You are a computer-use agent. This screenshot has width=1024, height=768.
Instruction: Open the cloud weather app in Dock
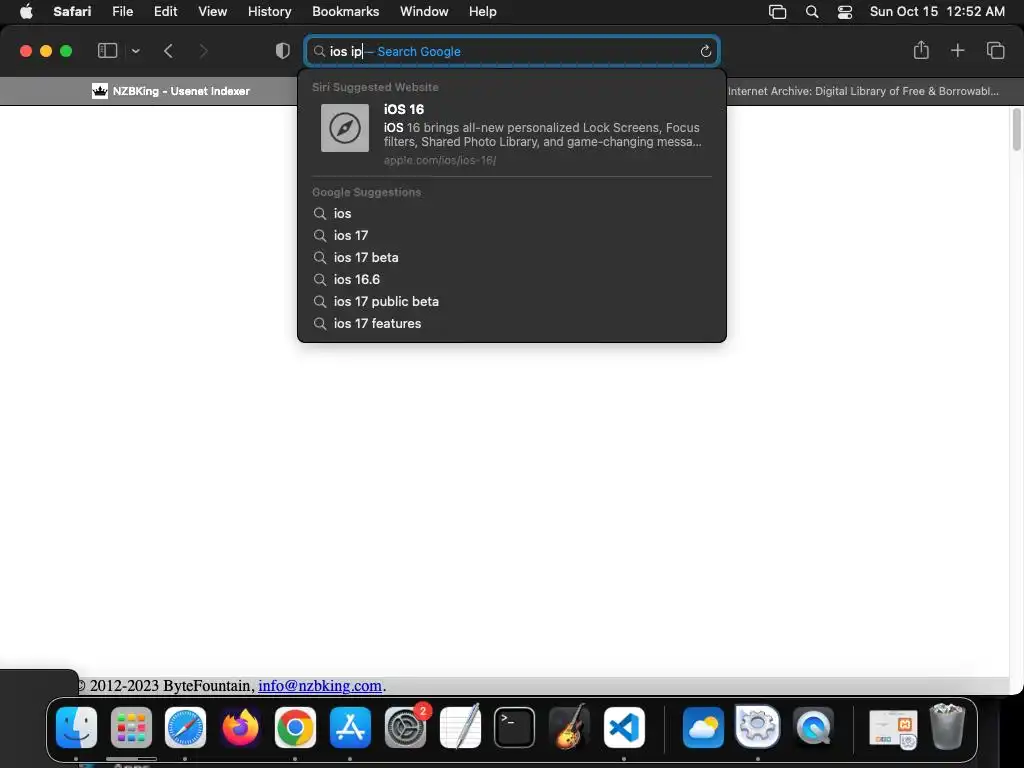coord(703,727)
